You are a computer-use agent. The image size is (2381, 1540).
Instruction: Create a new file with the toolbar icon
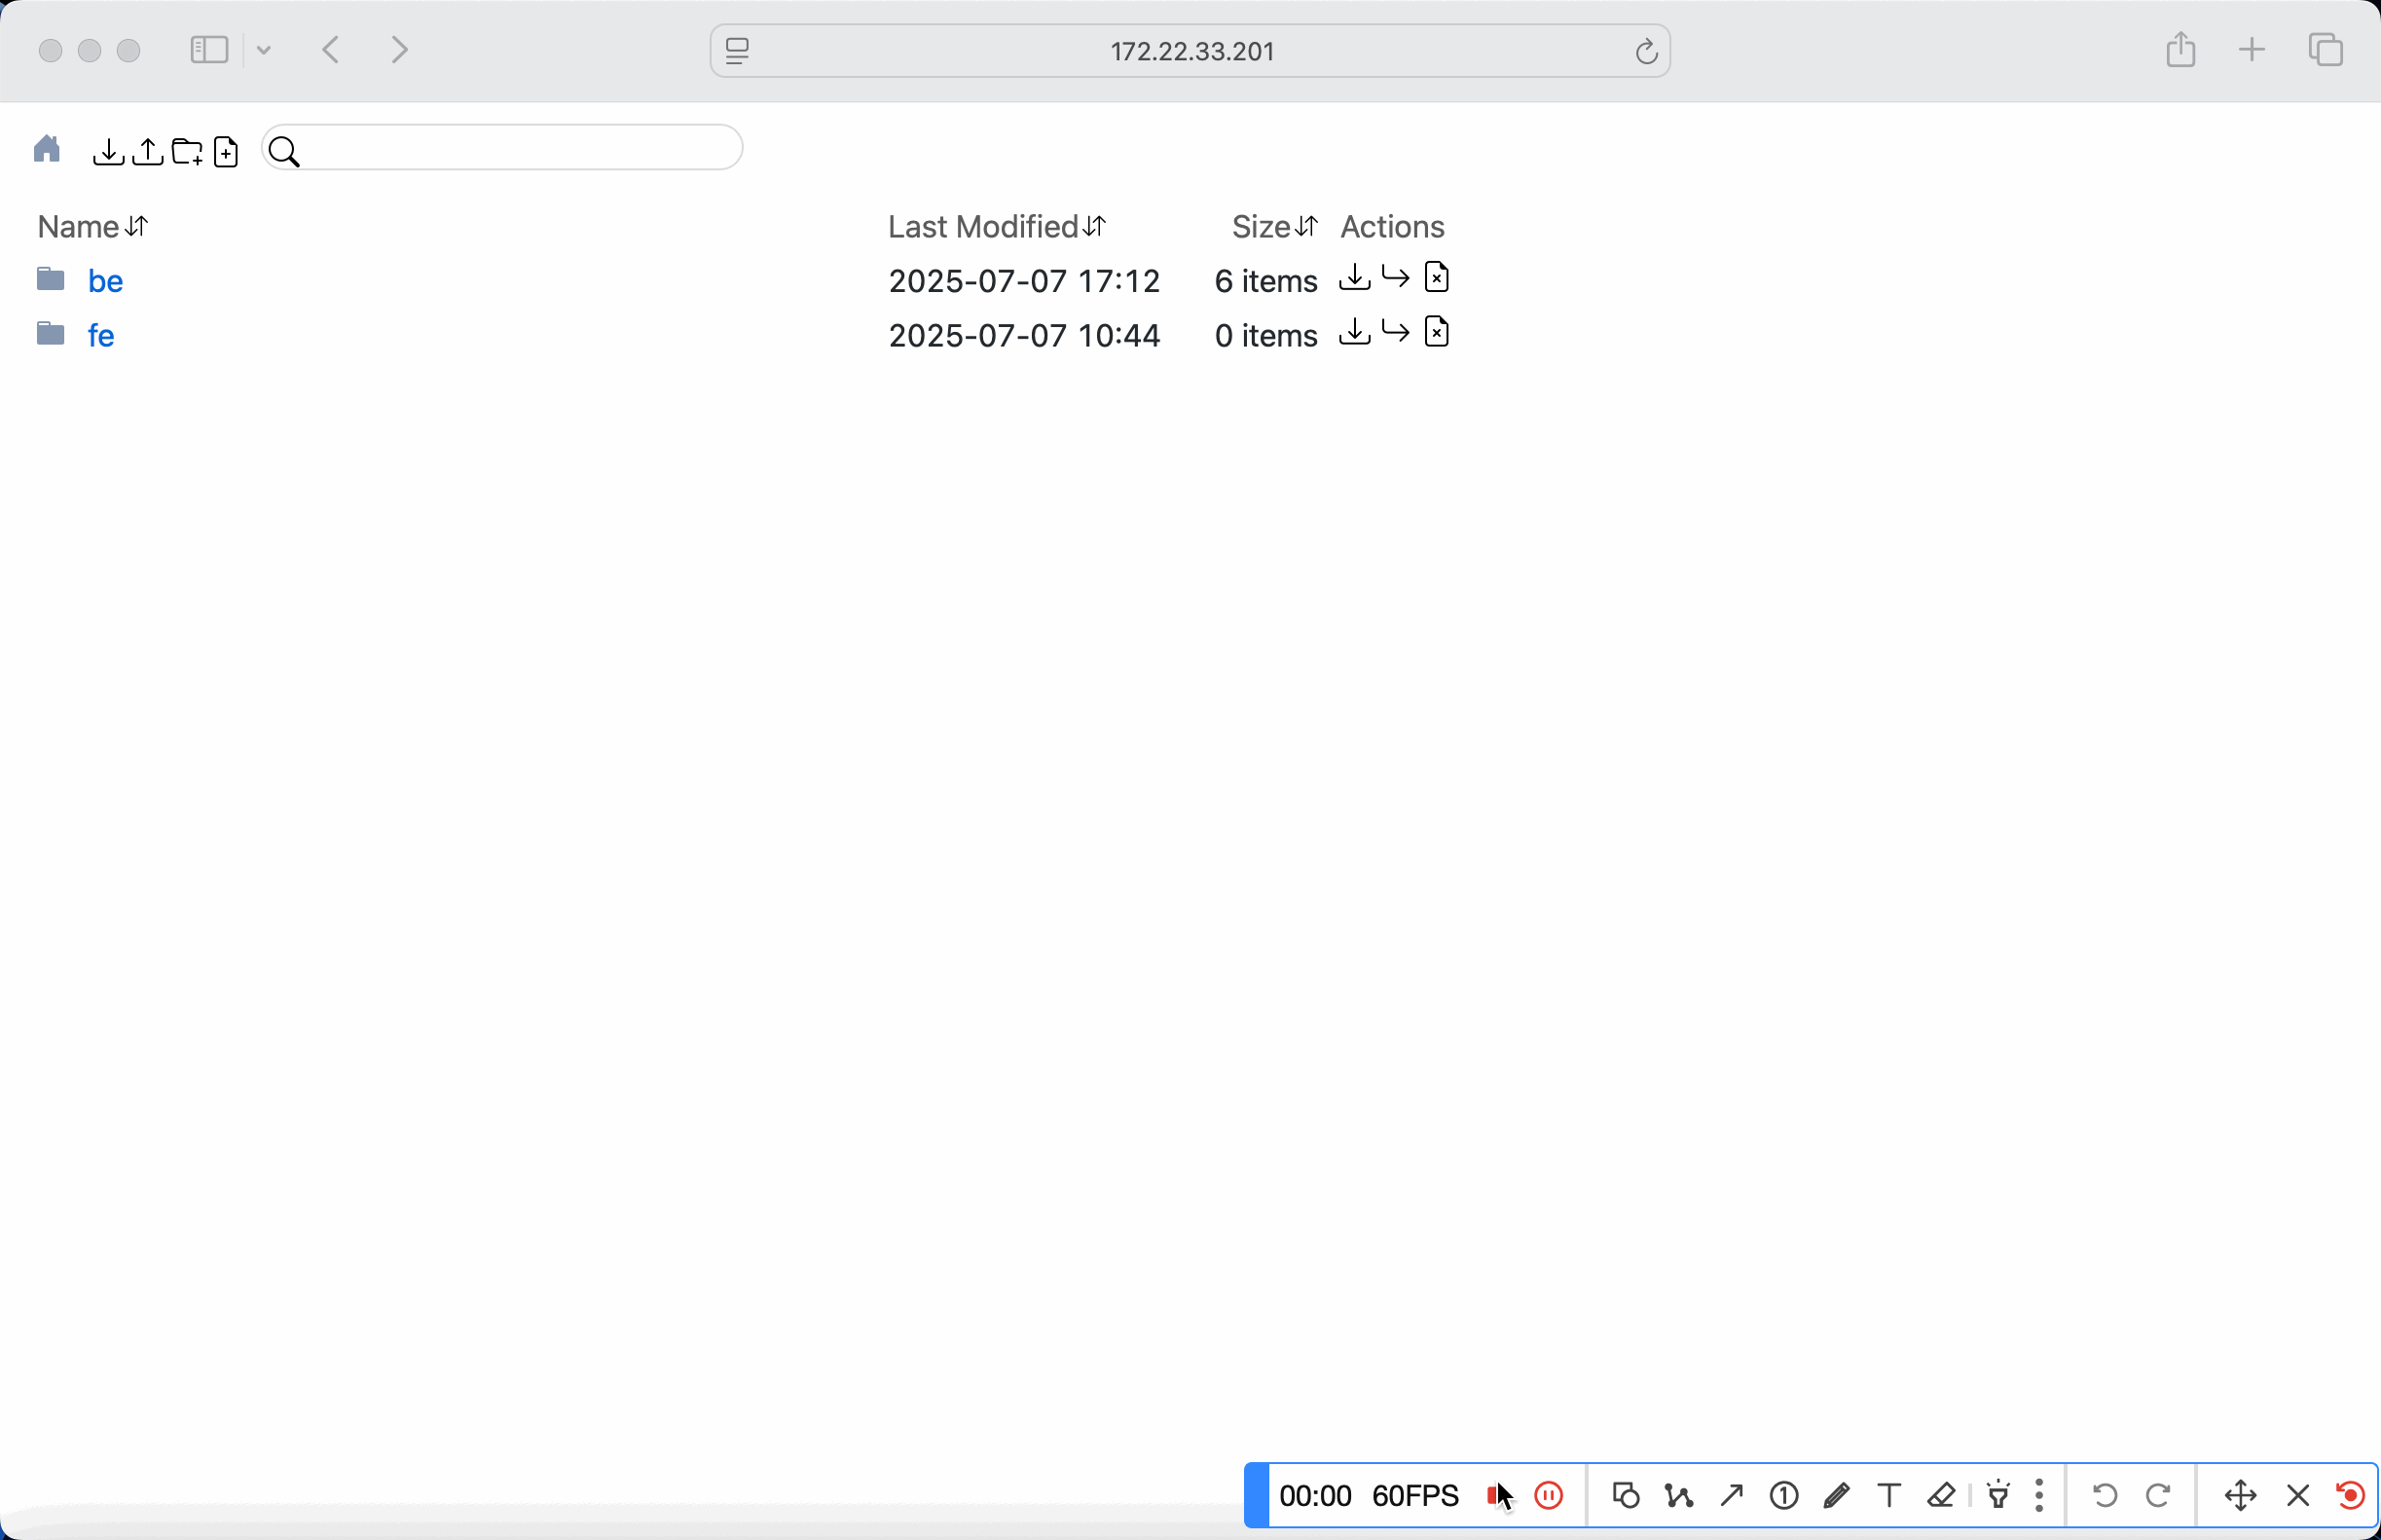pyautogui.click(x=226, y=152)
